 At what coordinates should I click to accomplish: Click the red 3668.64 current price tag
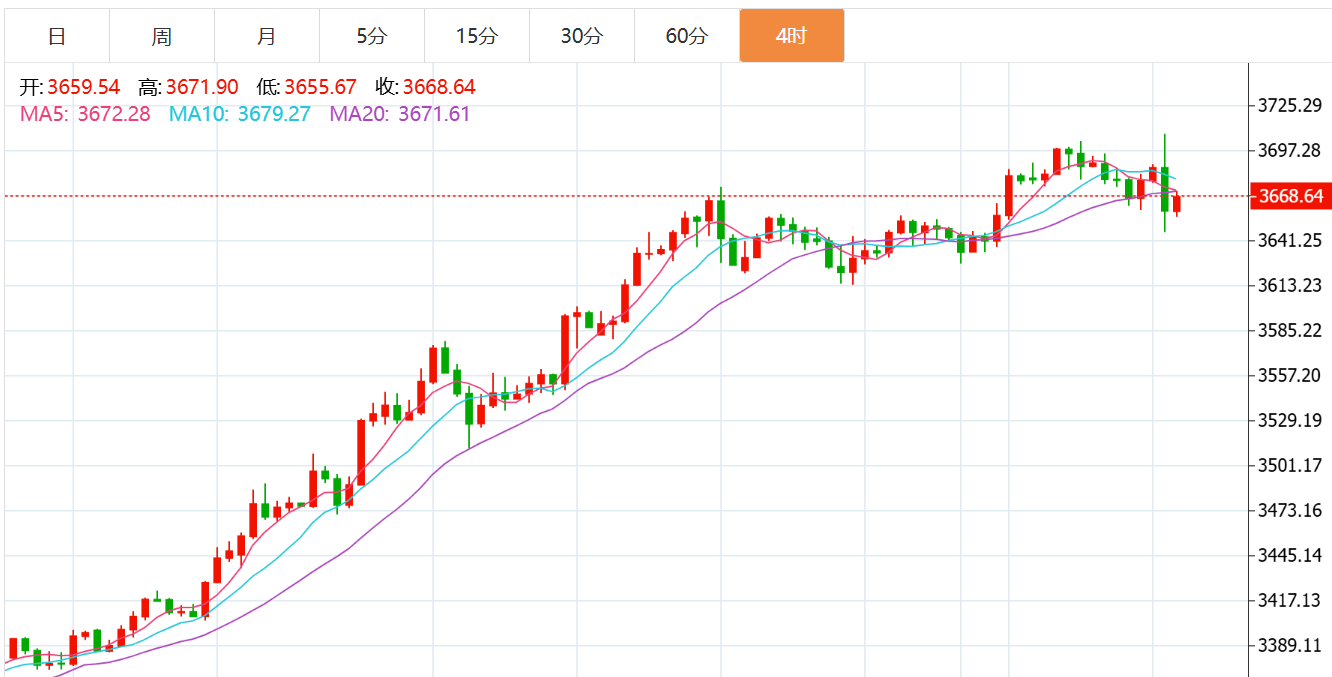click(1290, 196)
